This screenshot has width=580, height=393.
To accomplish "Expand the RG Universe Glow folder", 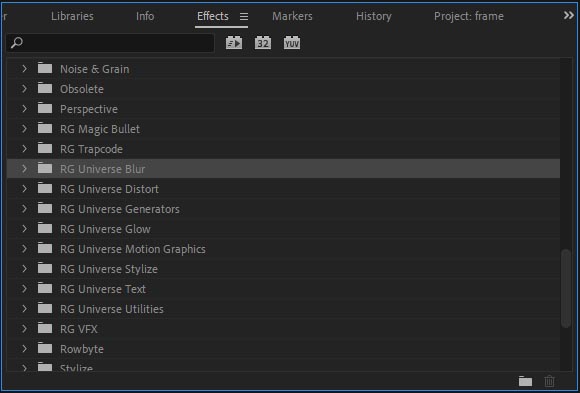I will tap(24, 229).
